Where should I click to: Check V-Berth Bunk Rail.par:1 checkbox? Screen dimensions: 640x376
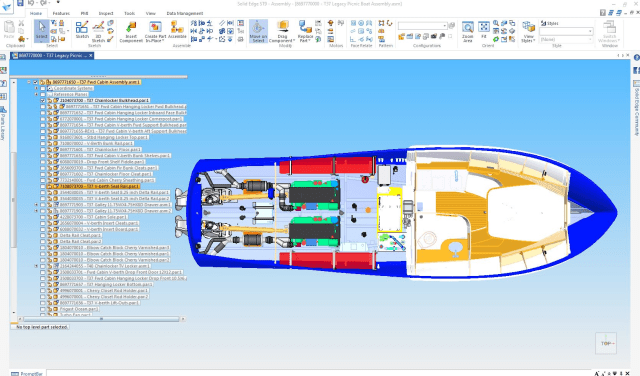coord(43,143)
